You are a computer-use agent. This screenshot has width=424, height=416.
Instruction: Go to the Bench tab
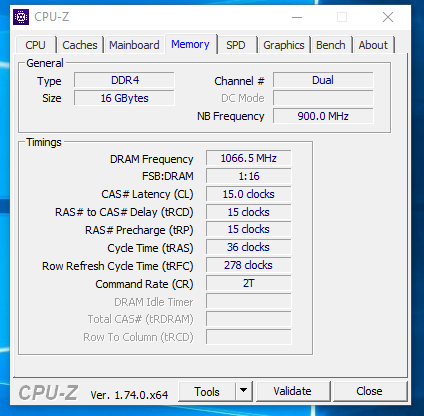click(x=331, y=45)
